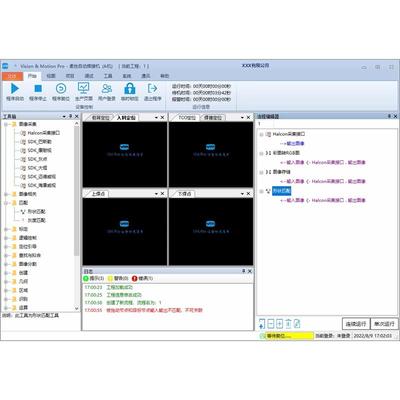This screenshot has height=400, width=400.
Task: Switch to the TOO positioning image tab
Action: pyautogui.click(x=187, y=118)
